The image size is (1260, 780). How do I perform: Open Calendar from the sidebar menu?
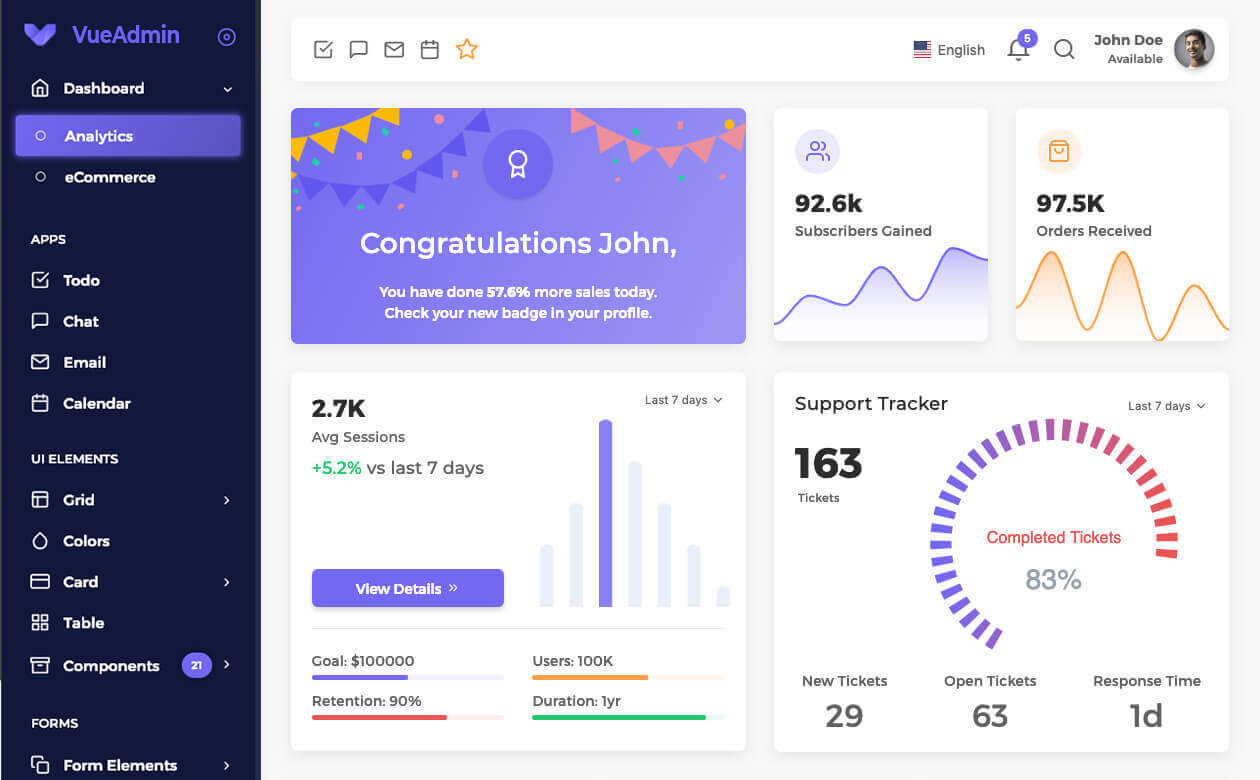pos(96,403)
